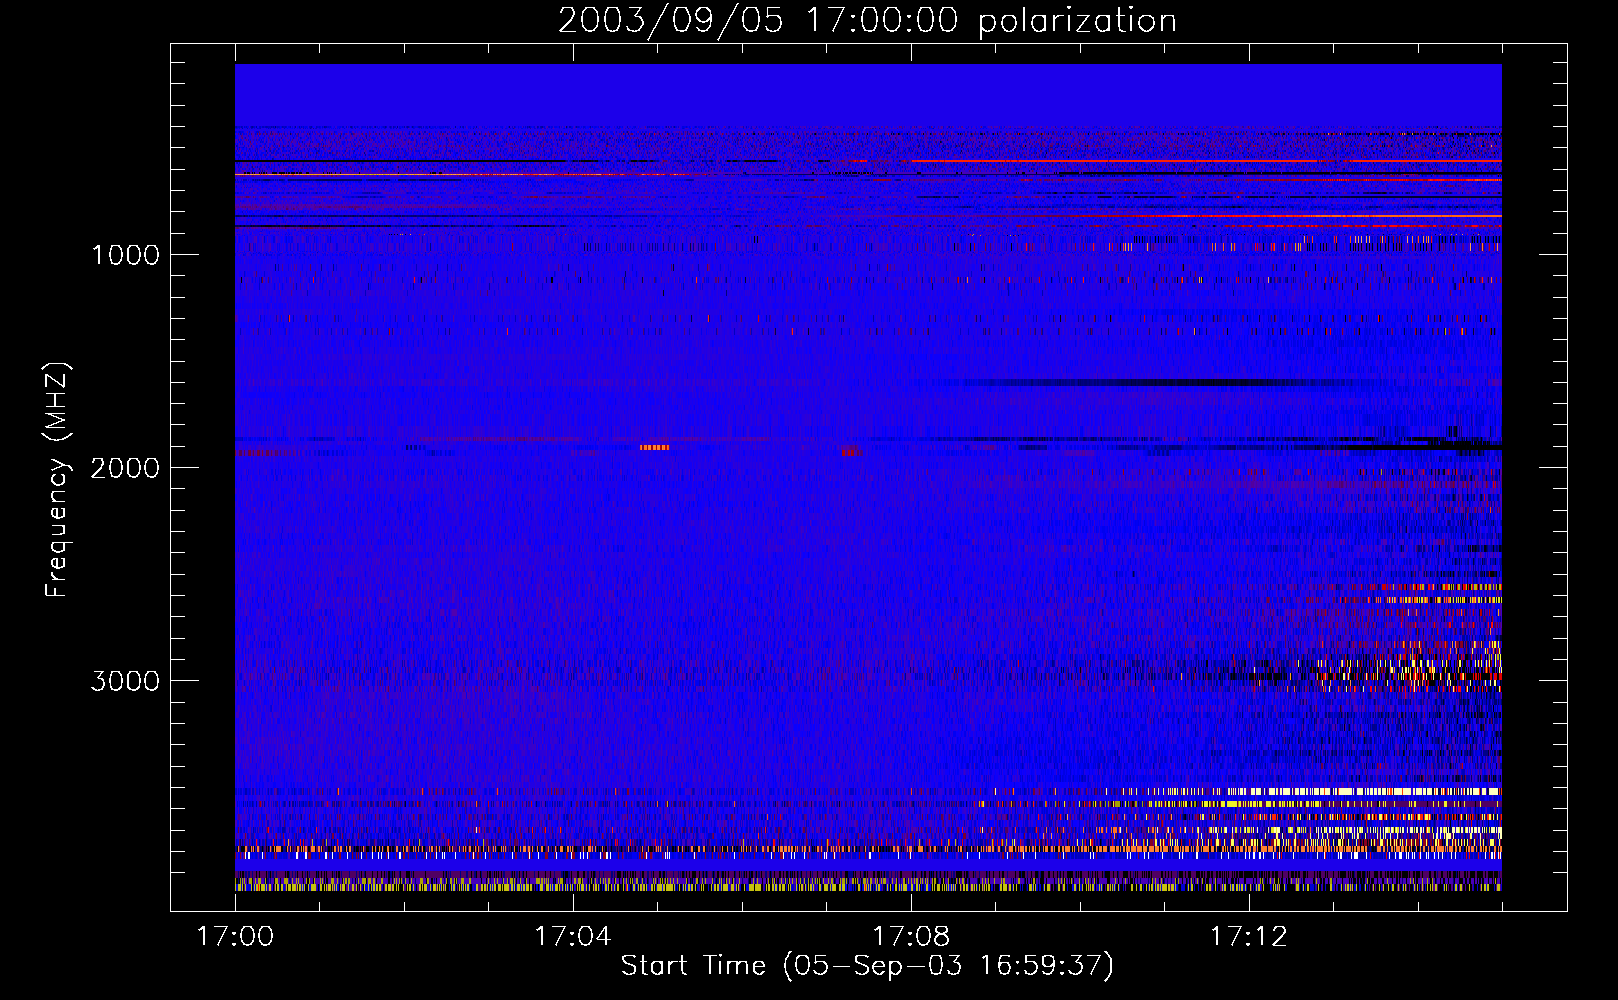Click the 'Start Time (05-Sep-03 16:59:37)' label
This screenshot has width=1618, height=1000.
(x=867, y=966)
